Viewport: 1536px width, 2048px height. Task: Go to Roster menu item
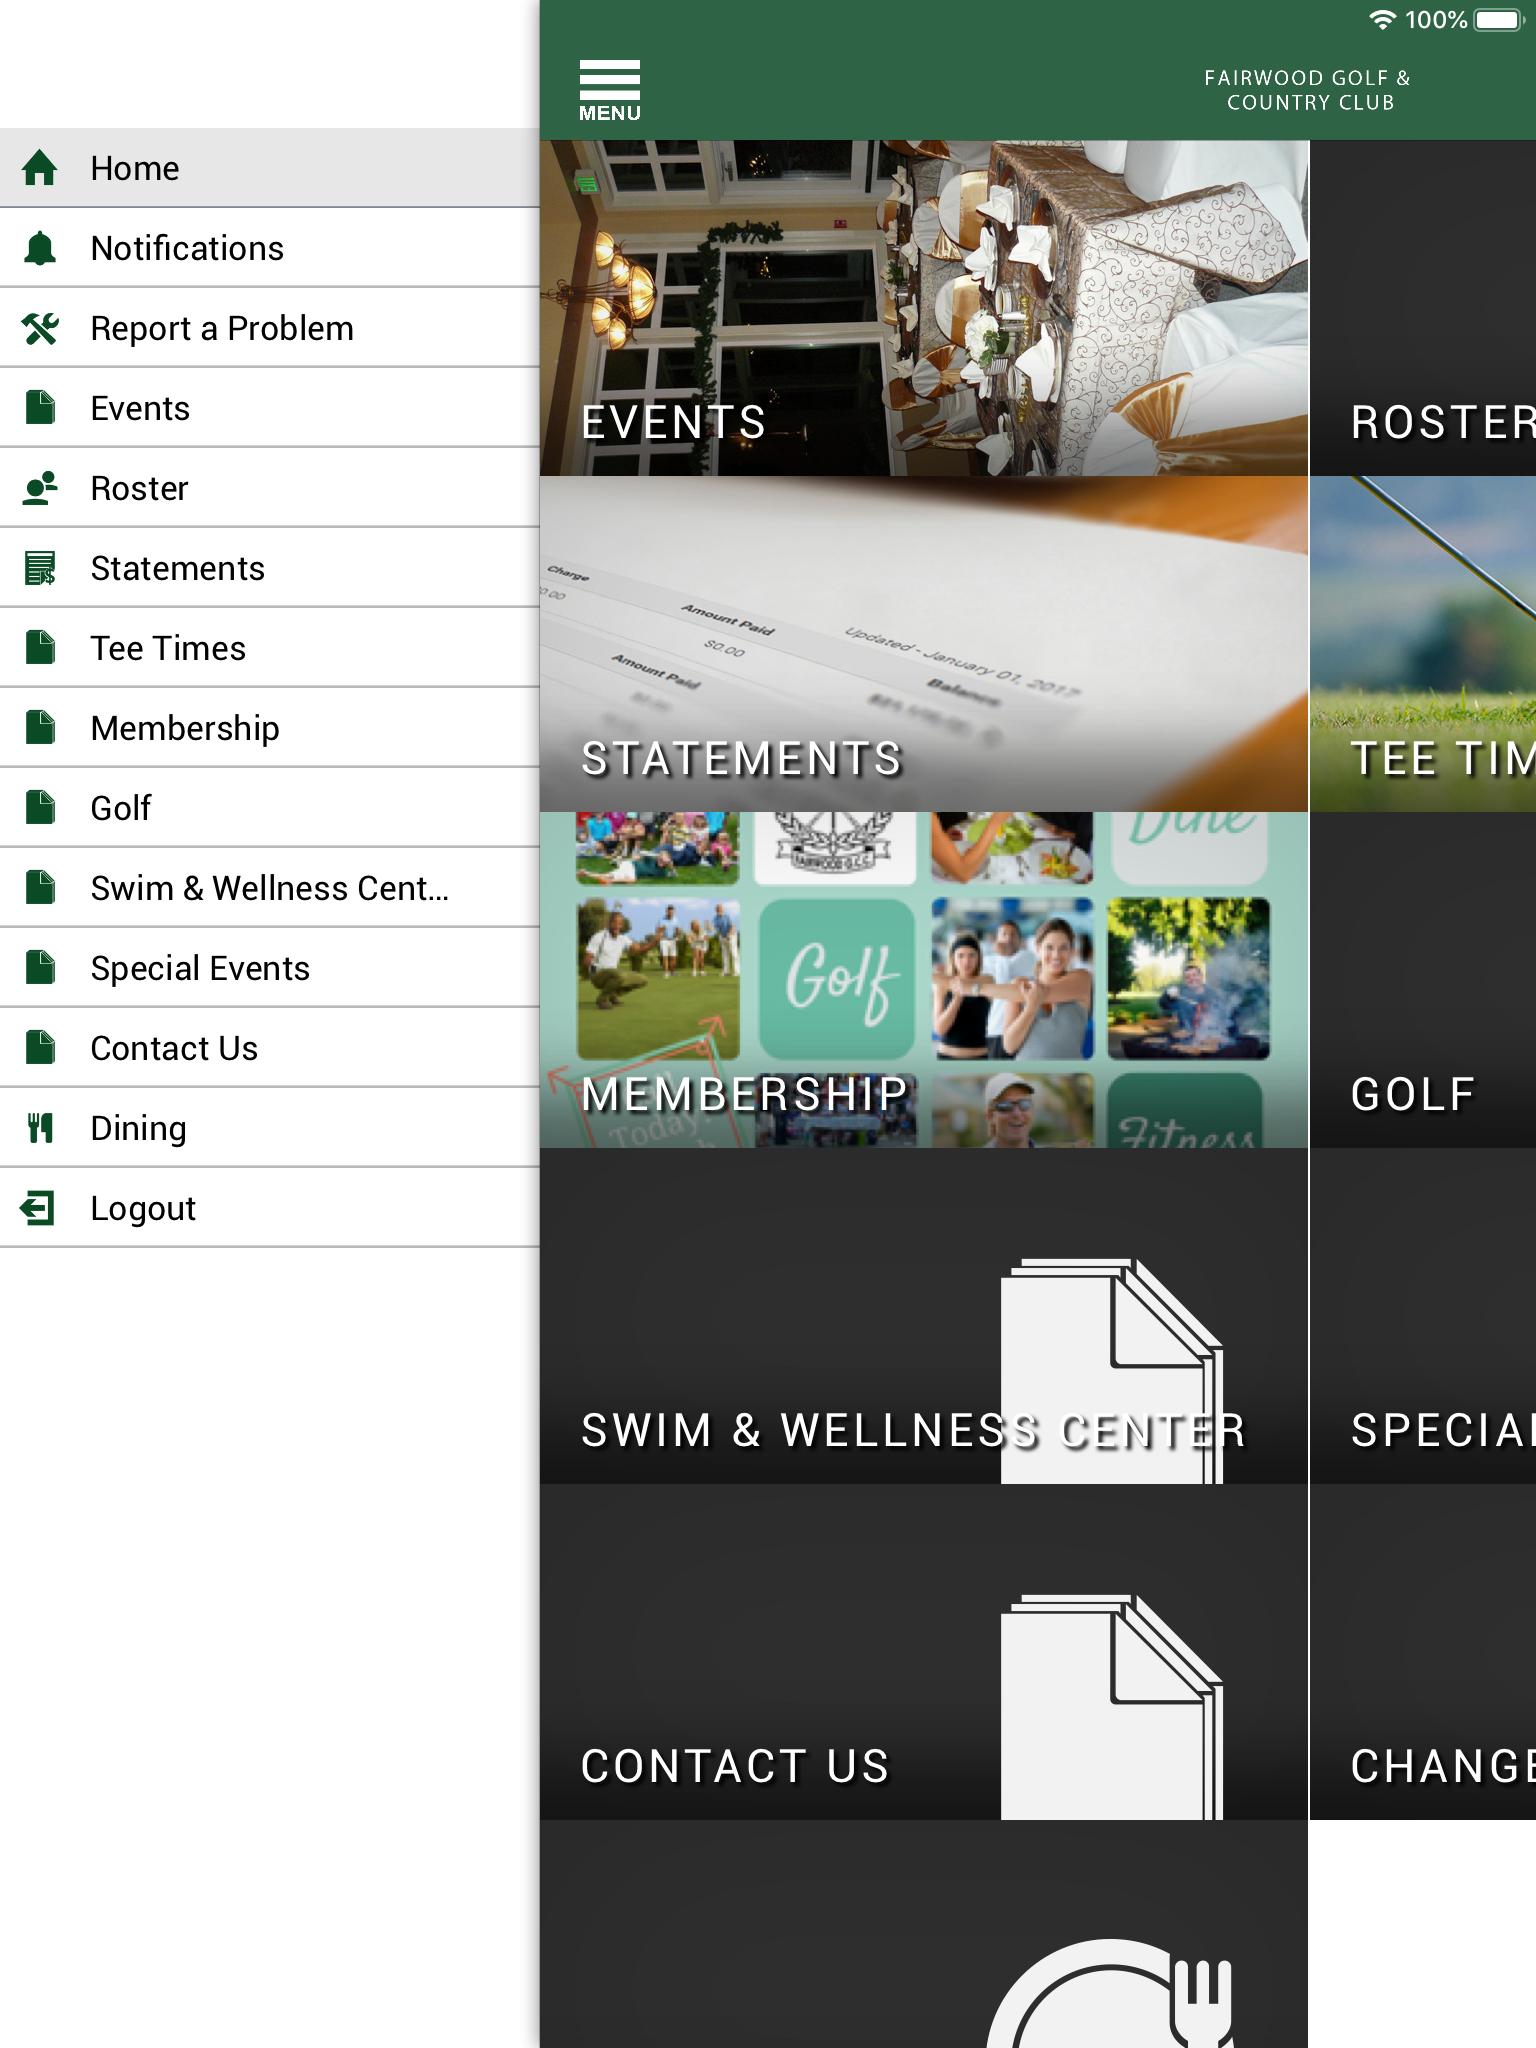[x=270, y=488]
